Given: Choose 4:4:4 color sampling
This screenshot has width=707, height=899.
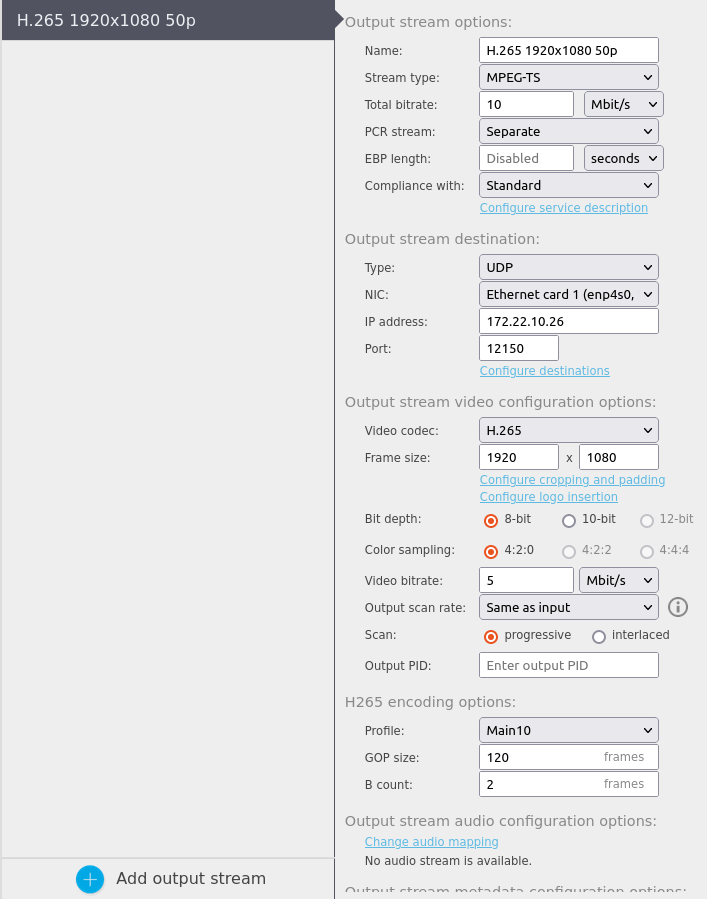Looking at the screenshot, I should (647, 552).
